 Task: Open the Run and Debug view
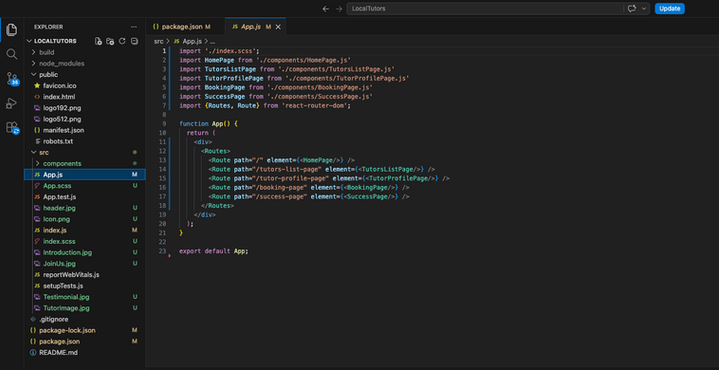pos(12,103)
